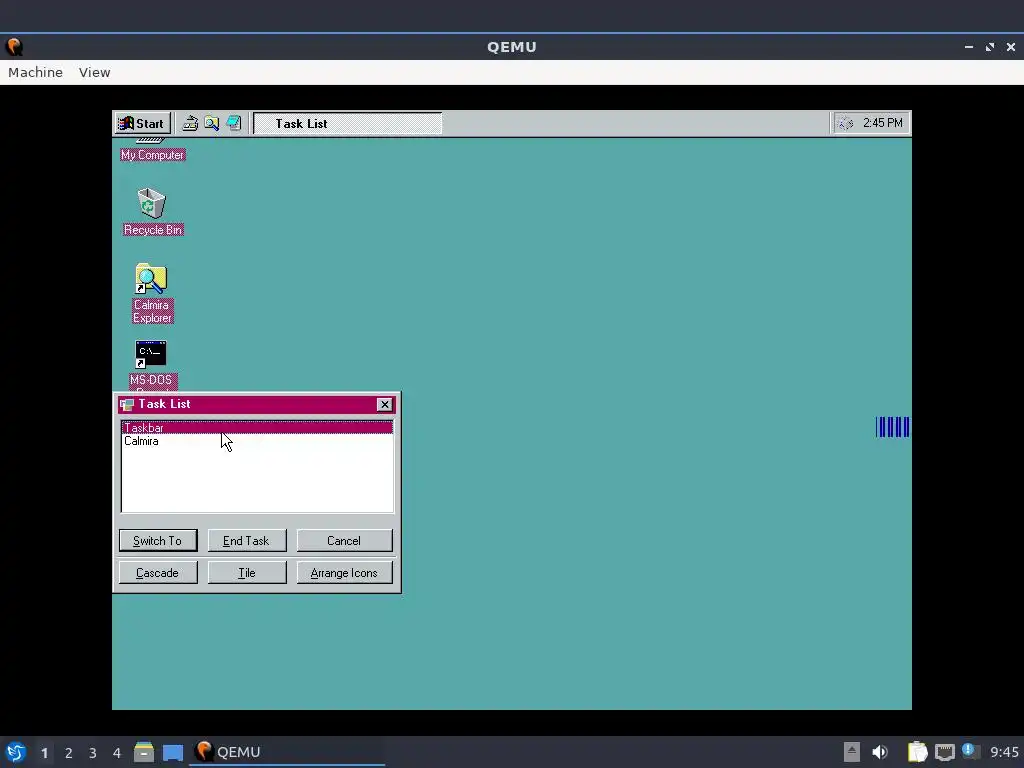Open the QEMU View menu
The width and height of the screenshot is (1024, 768).
point(95,72)
